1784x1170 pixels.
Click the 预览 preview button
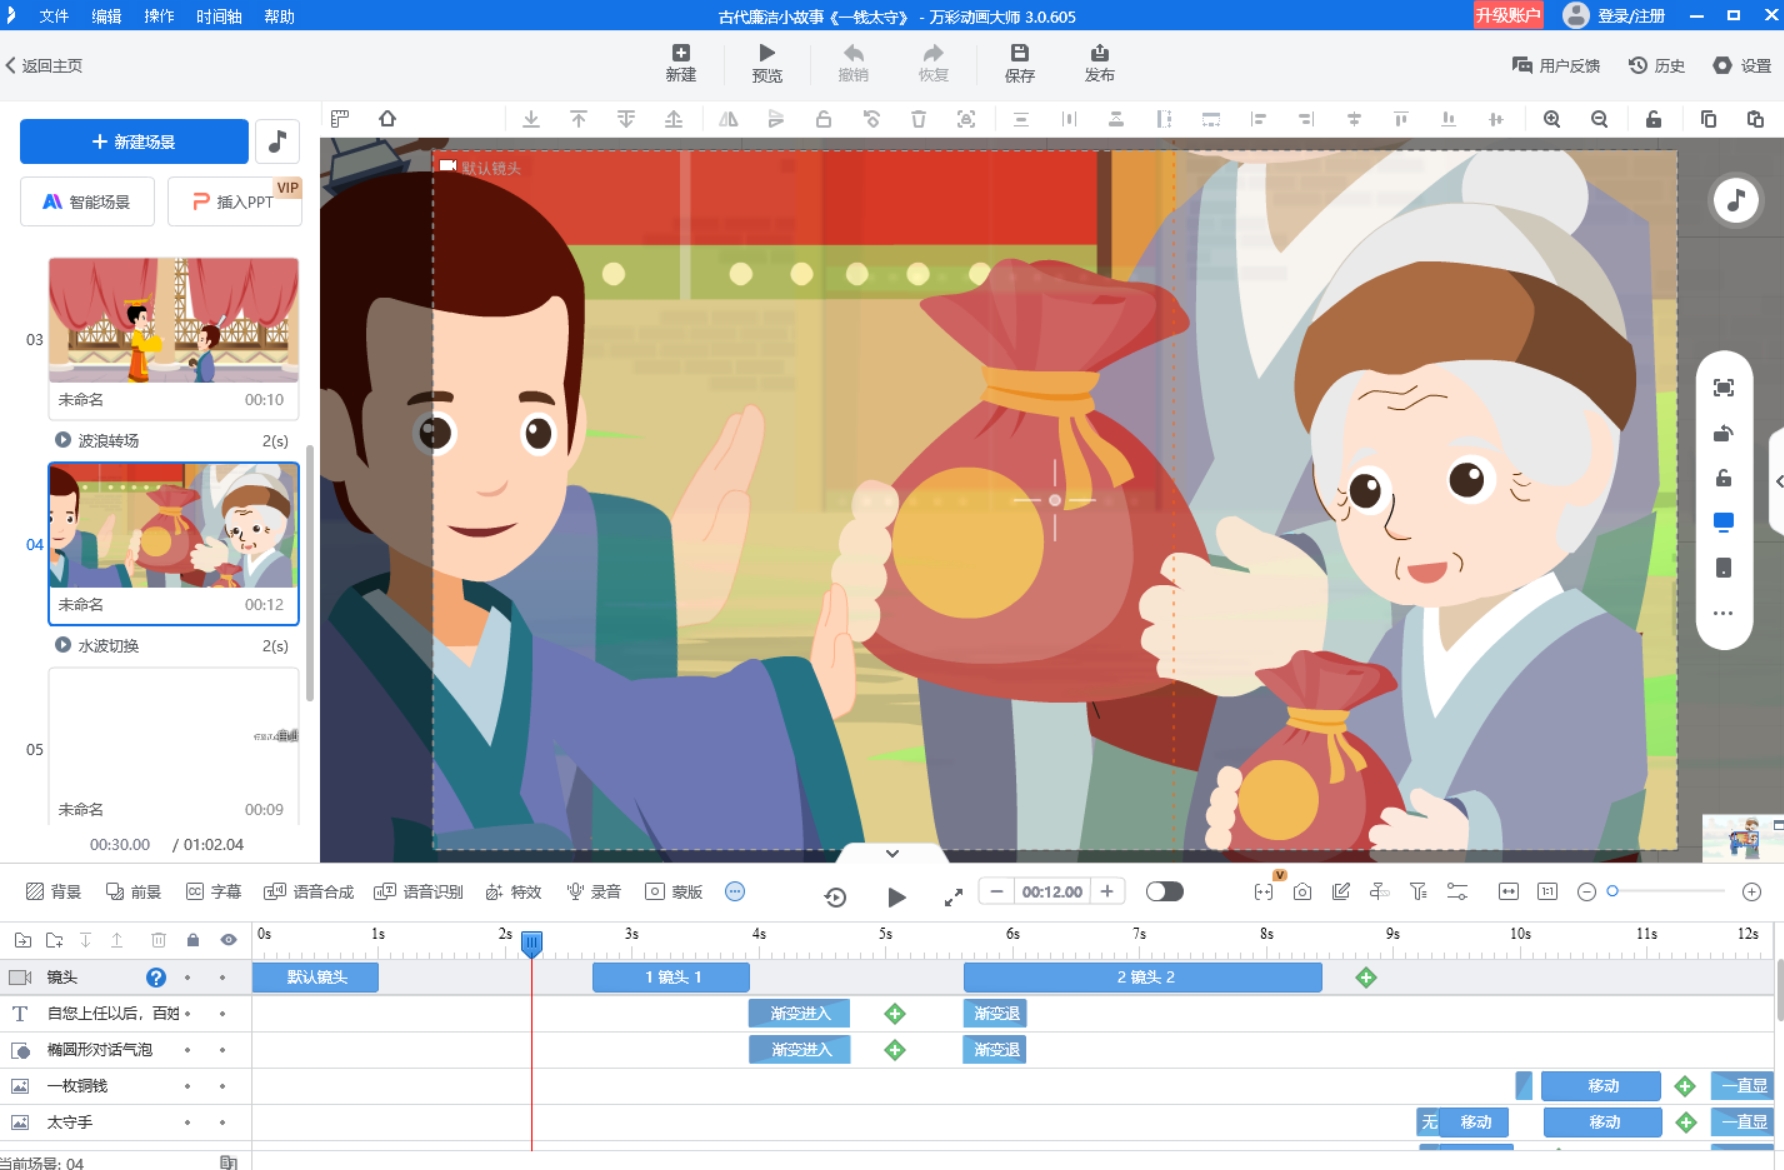click(767, 63)
